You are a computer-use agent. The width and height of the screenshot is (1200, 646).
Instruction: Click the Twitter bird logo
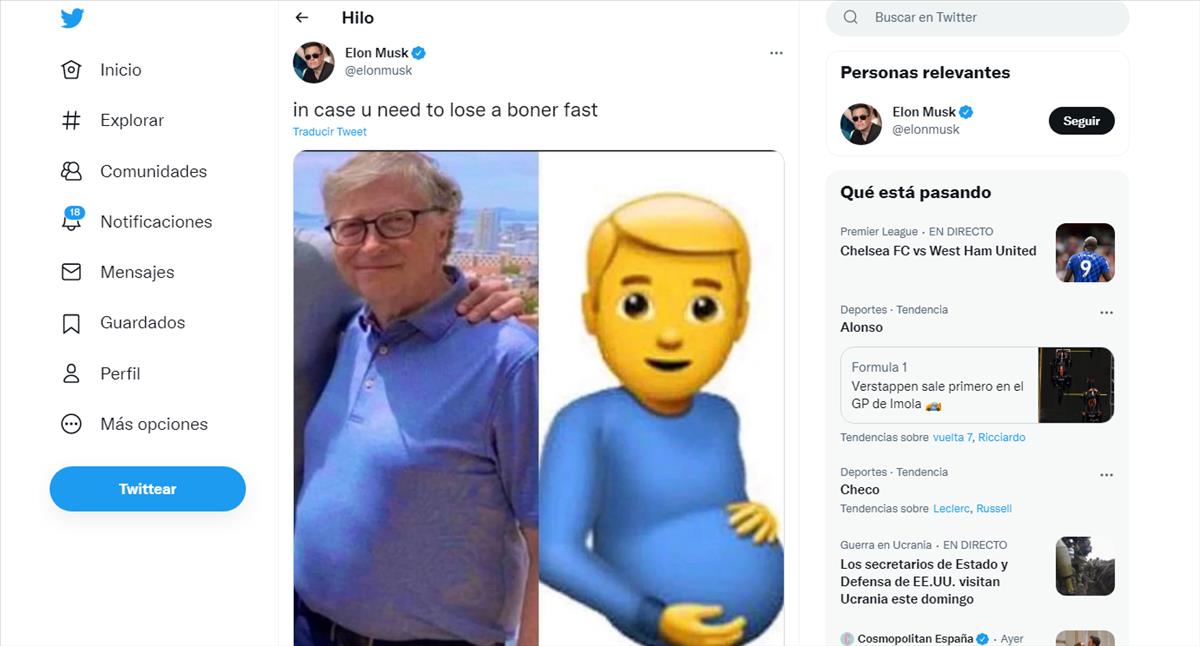(72, 18)
